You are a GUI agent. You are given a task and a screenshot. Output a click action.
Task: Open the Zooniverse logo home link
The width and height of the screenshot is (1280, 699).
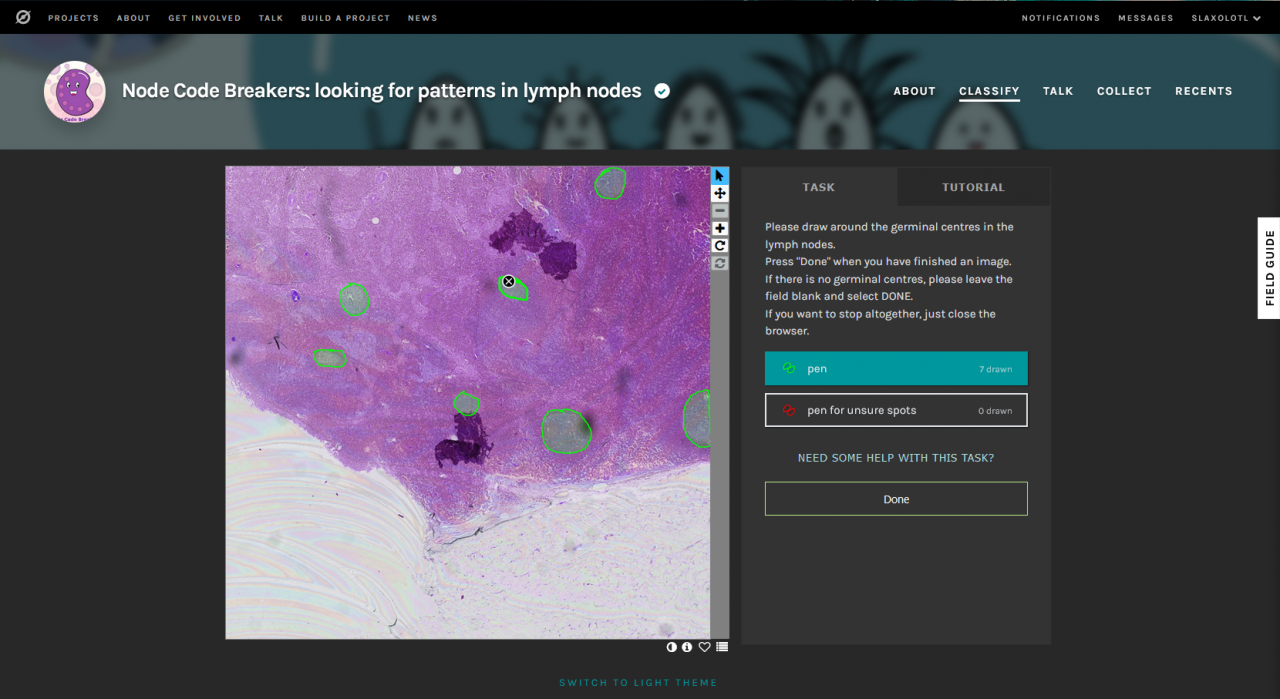click(23, 17)
